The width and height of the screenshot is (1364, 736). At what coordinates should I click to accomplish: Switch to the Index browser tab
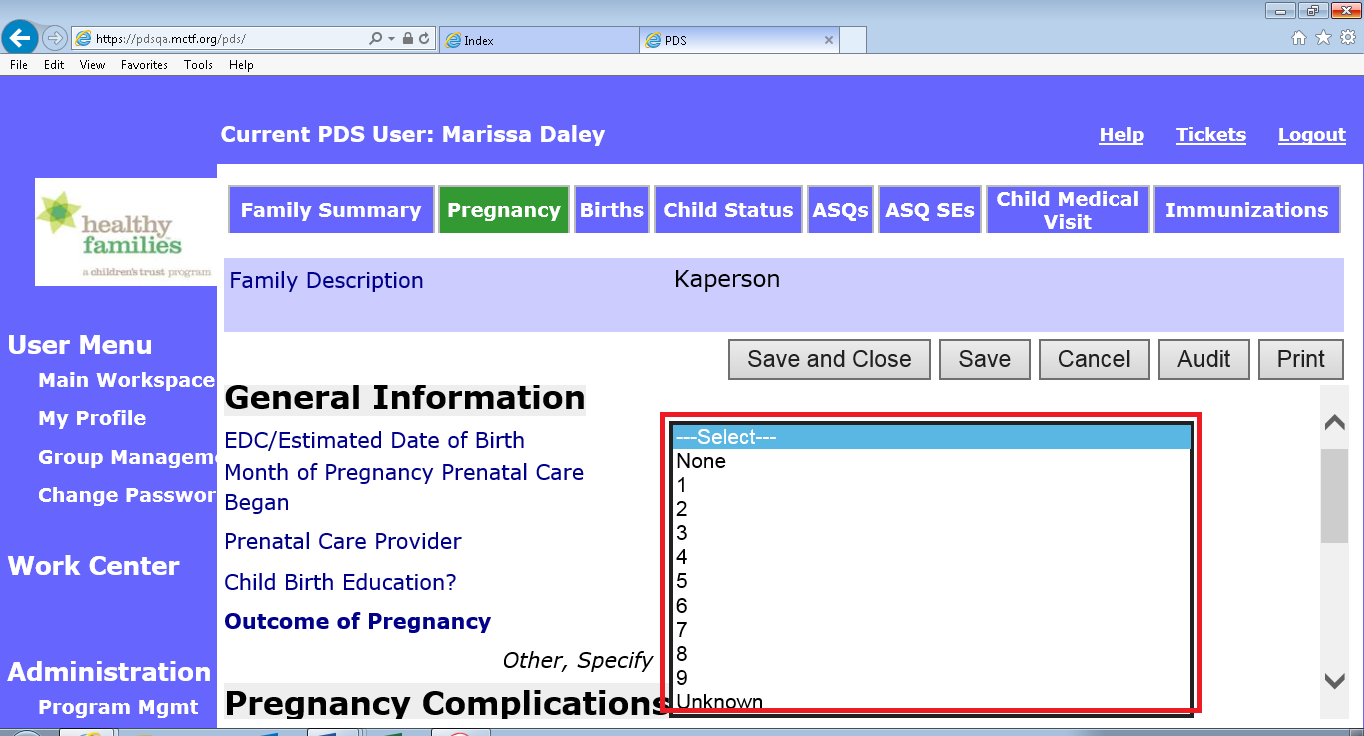tap(538, 40)
